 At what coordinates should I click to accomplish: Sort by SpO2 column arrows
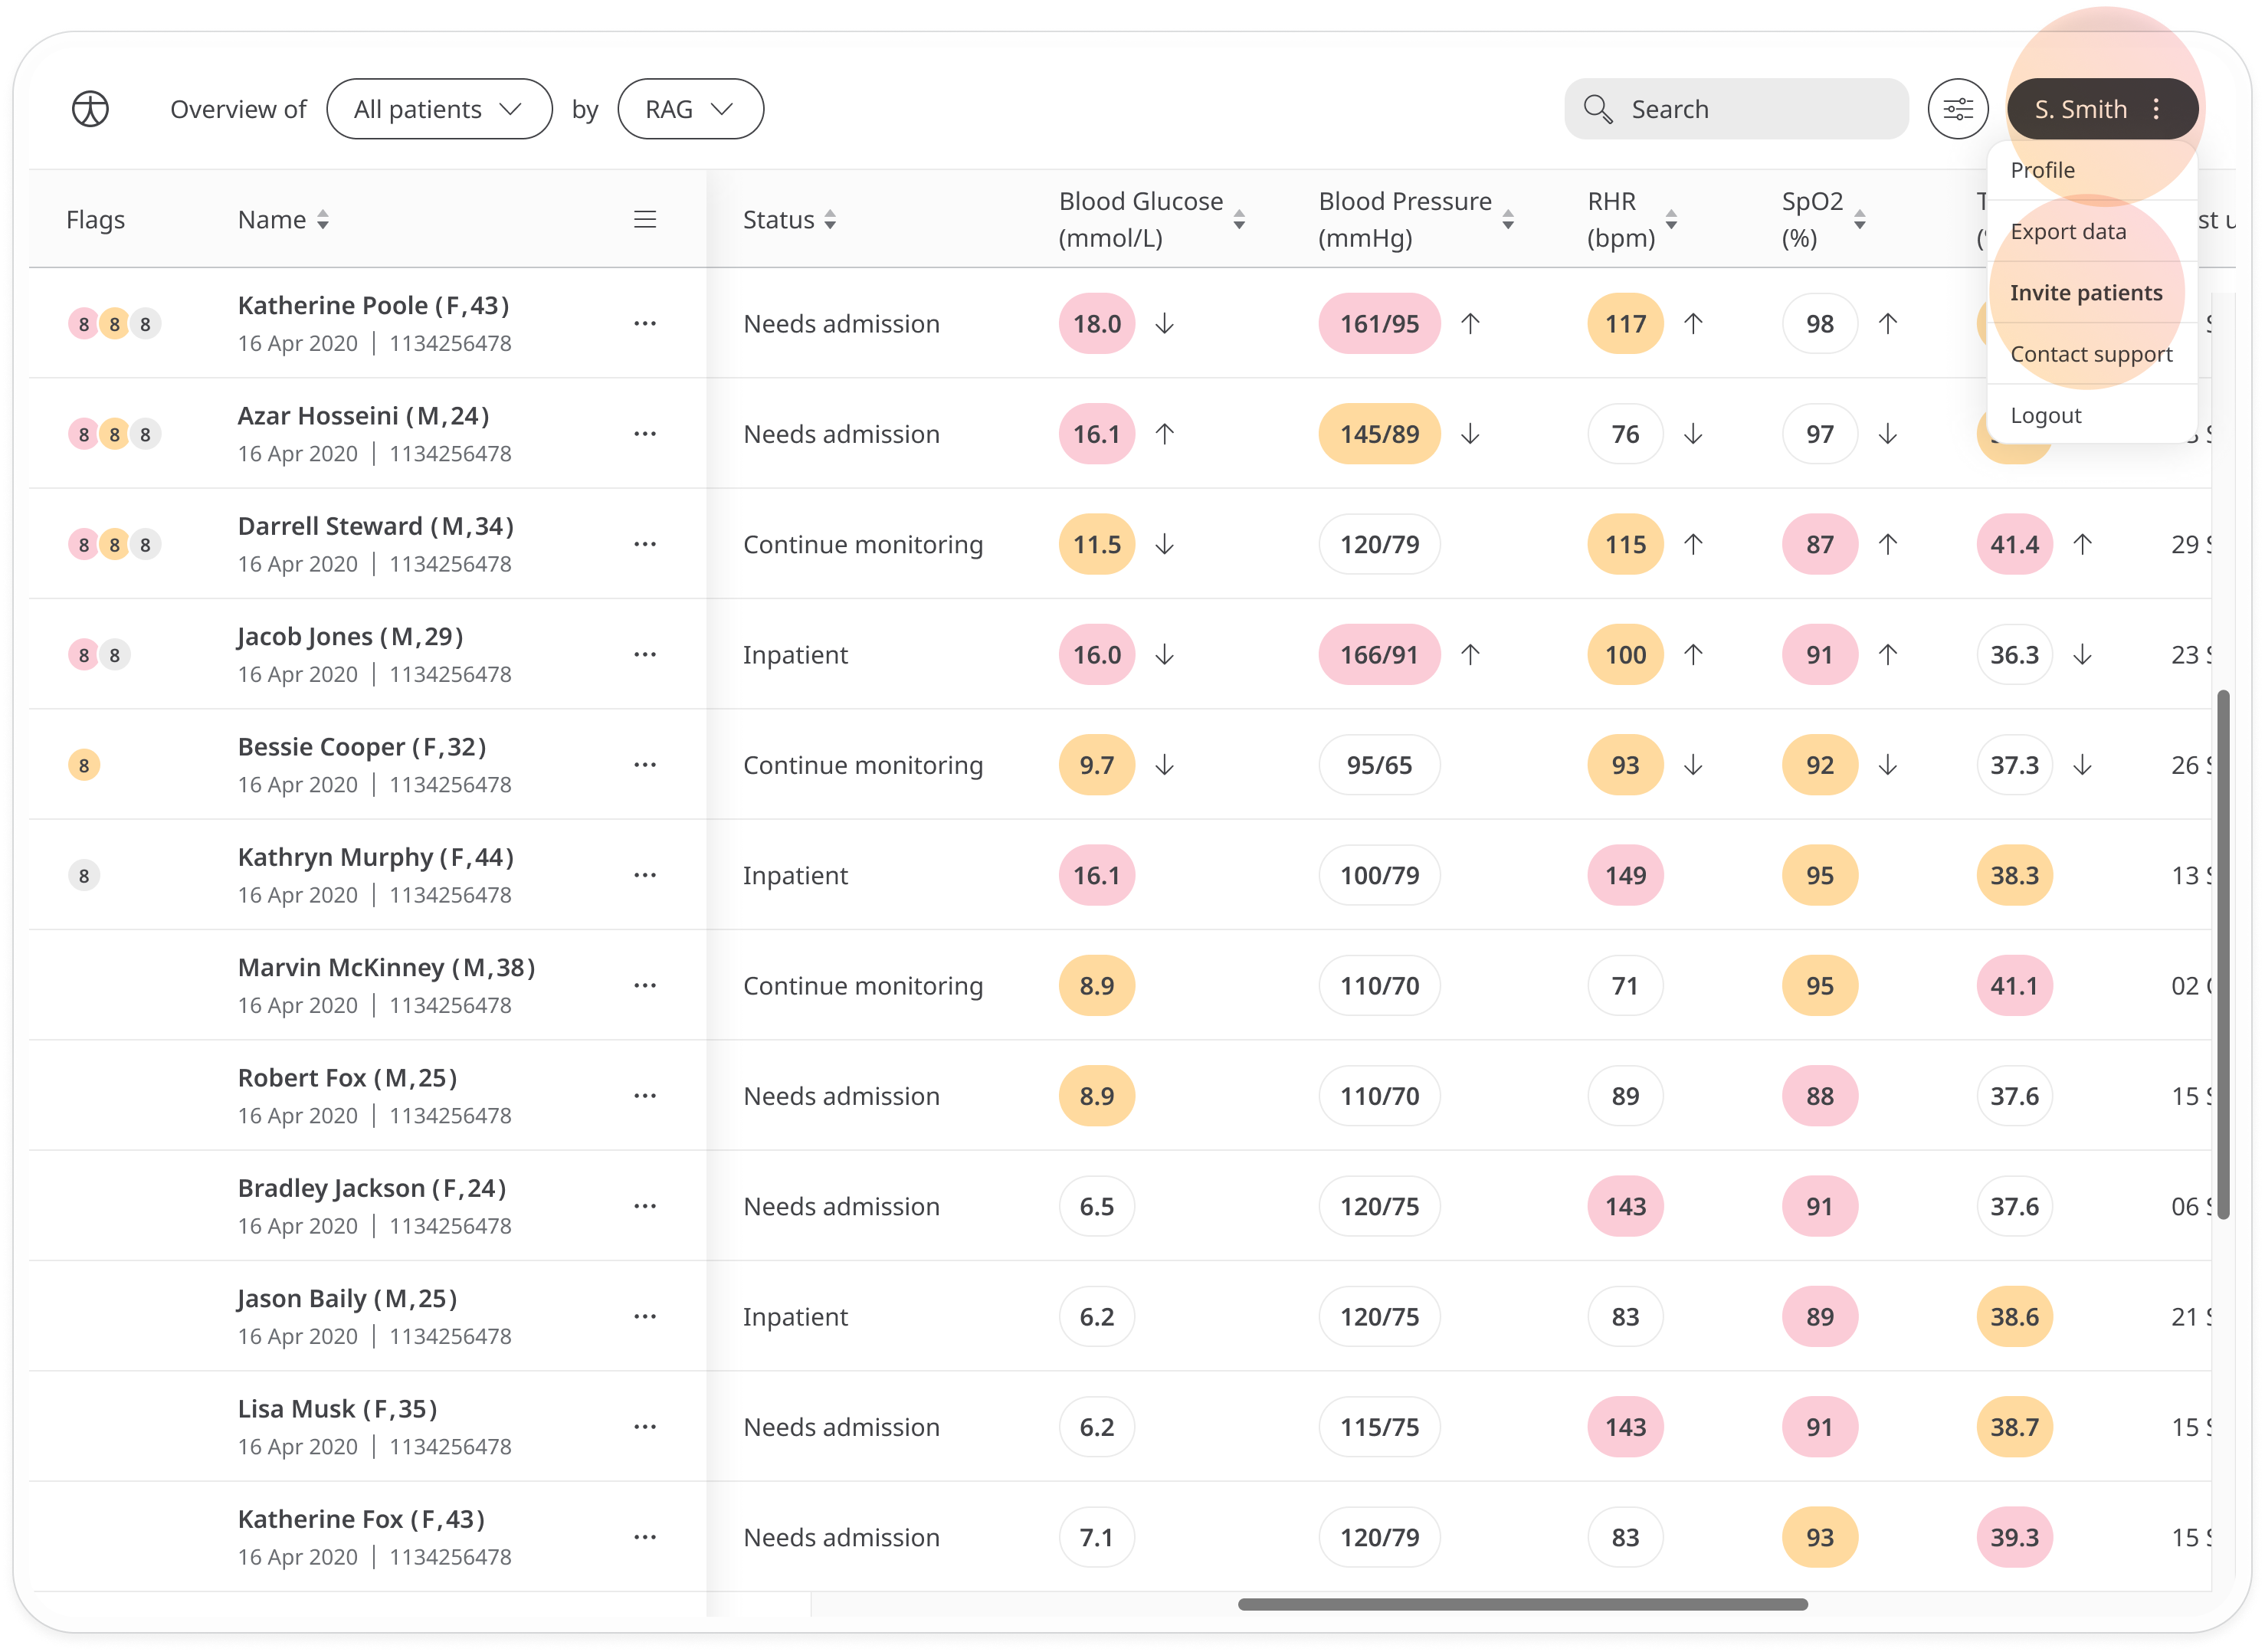1860,220
